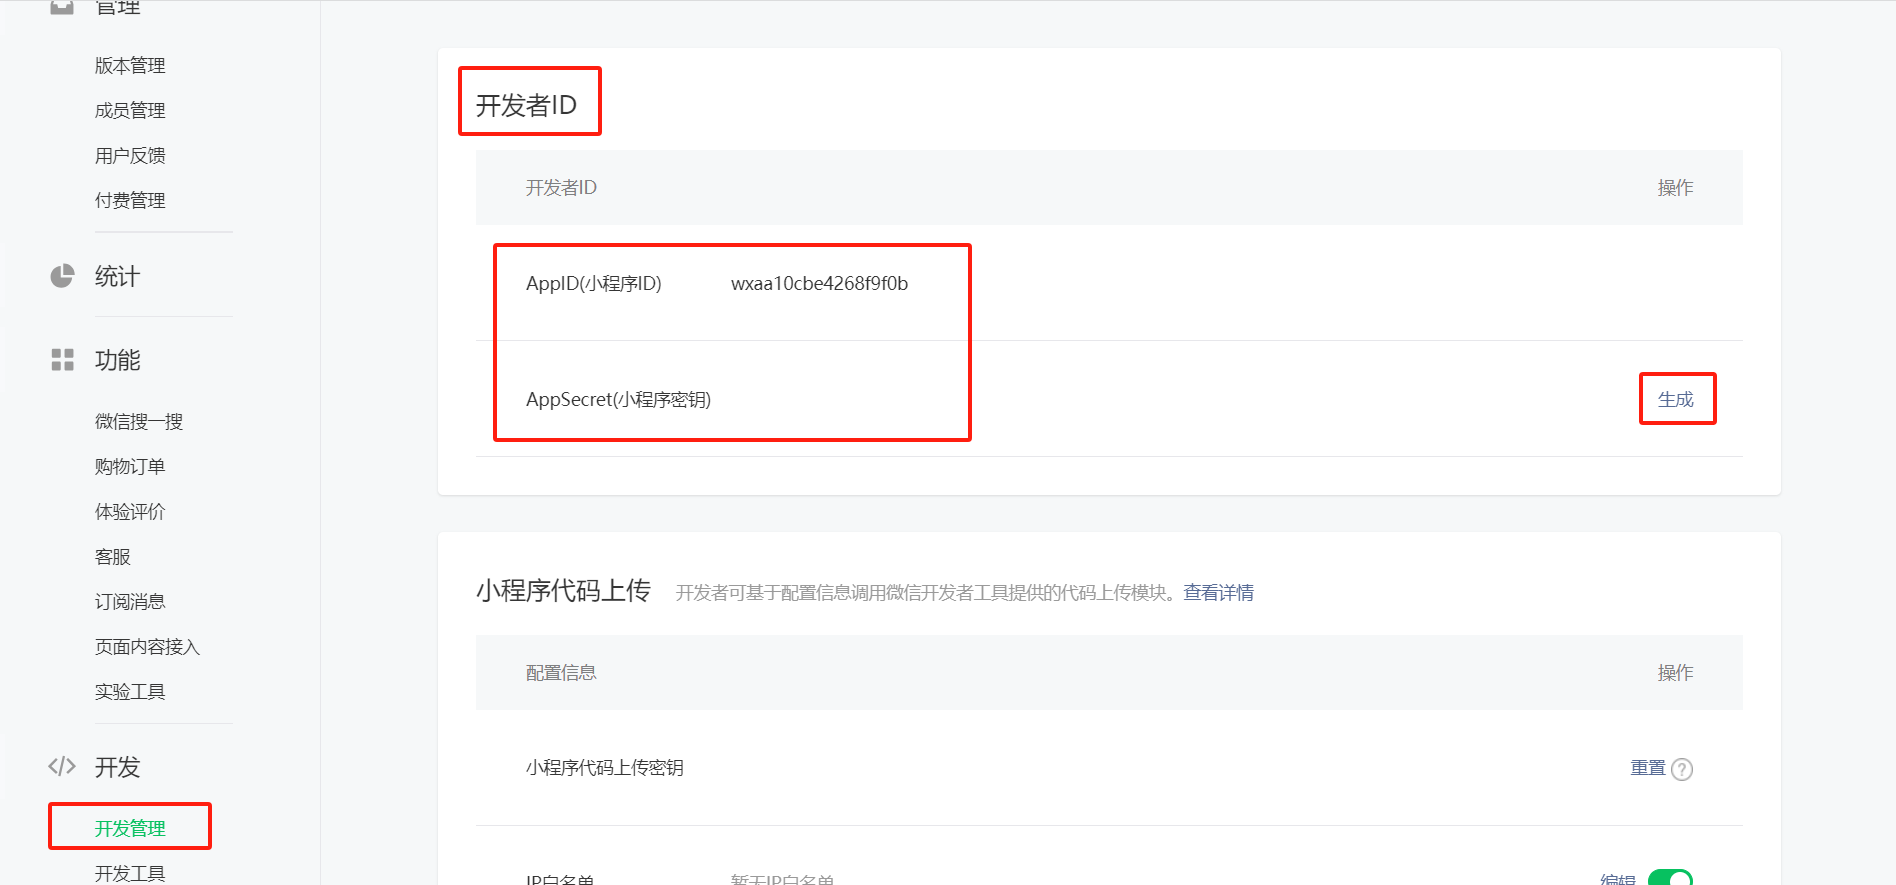Click the 开发者ID column header in table
This screenshot has height=885, width=1896.
pyautogui.click(x=561, y=188)
